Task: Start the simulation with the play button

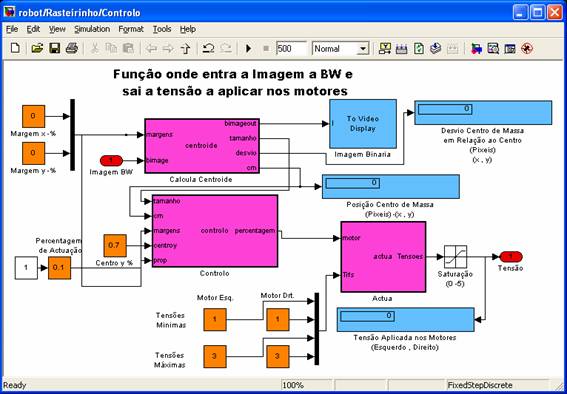Action: pos(248,48)
